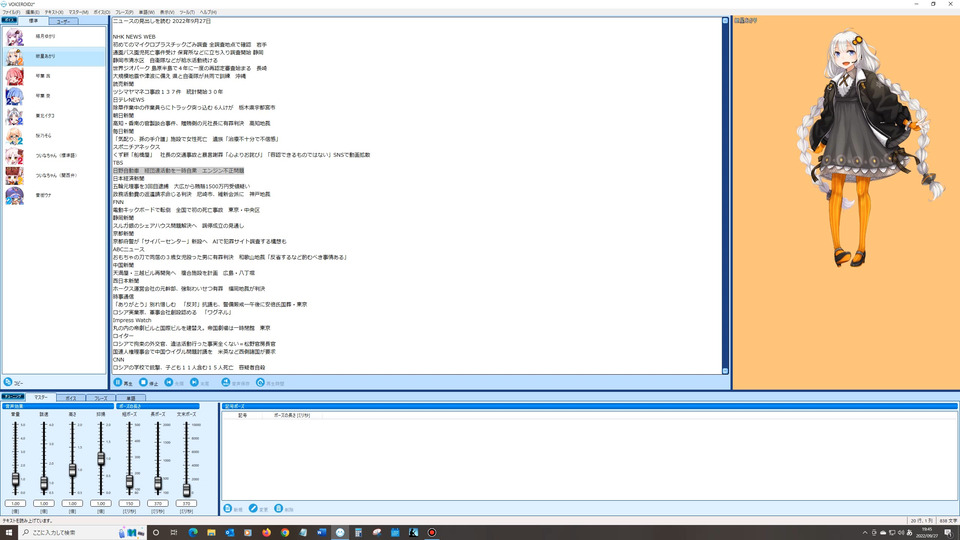
Task: Stop reading with the 停止 button
Action: [x=149, y=383]
